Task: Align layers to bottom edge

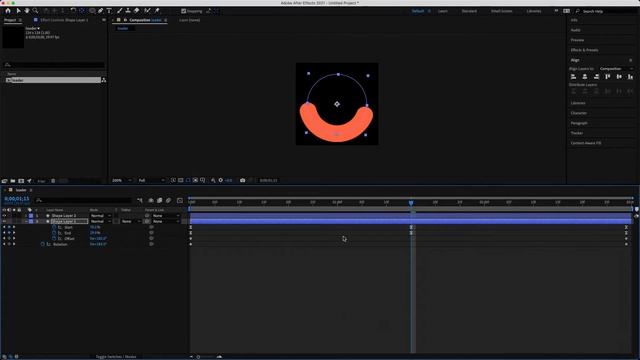Action: coord(631,77)
